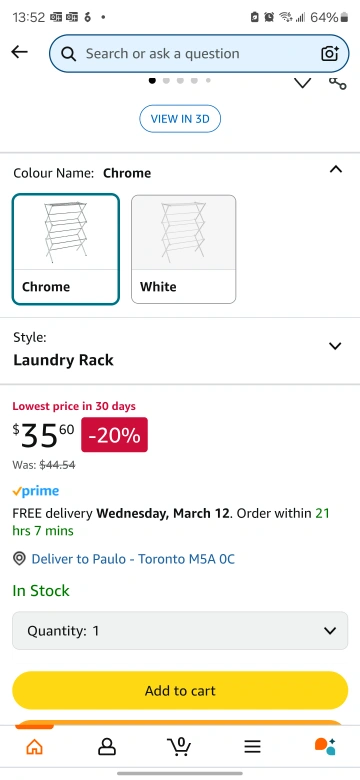Screen dimensions: 360x780
Task: Select the White colour option
Action: coord(183,249)
